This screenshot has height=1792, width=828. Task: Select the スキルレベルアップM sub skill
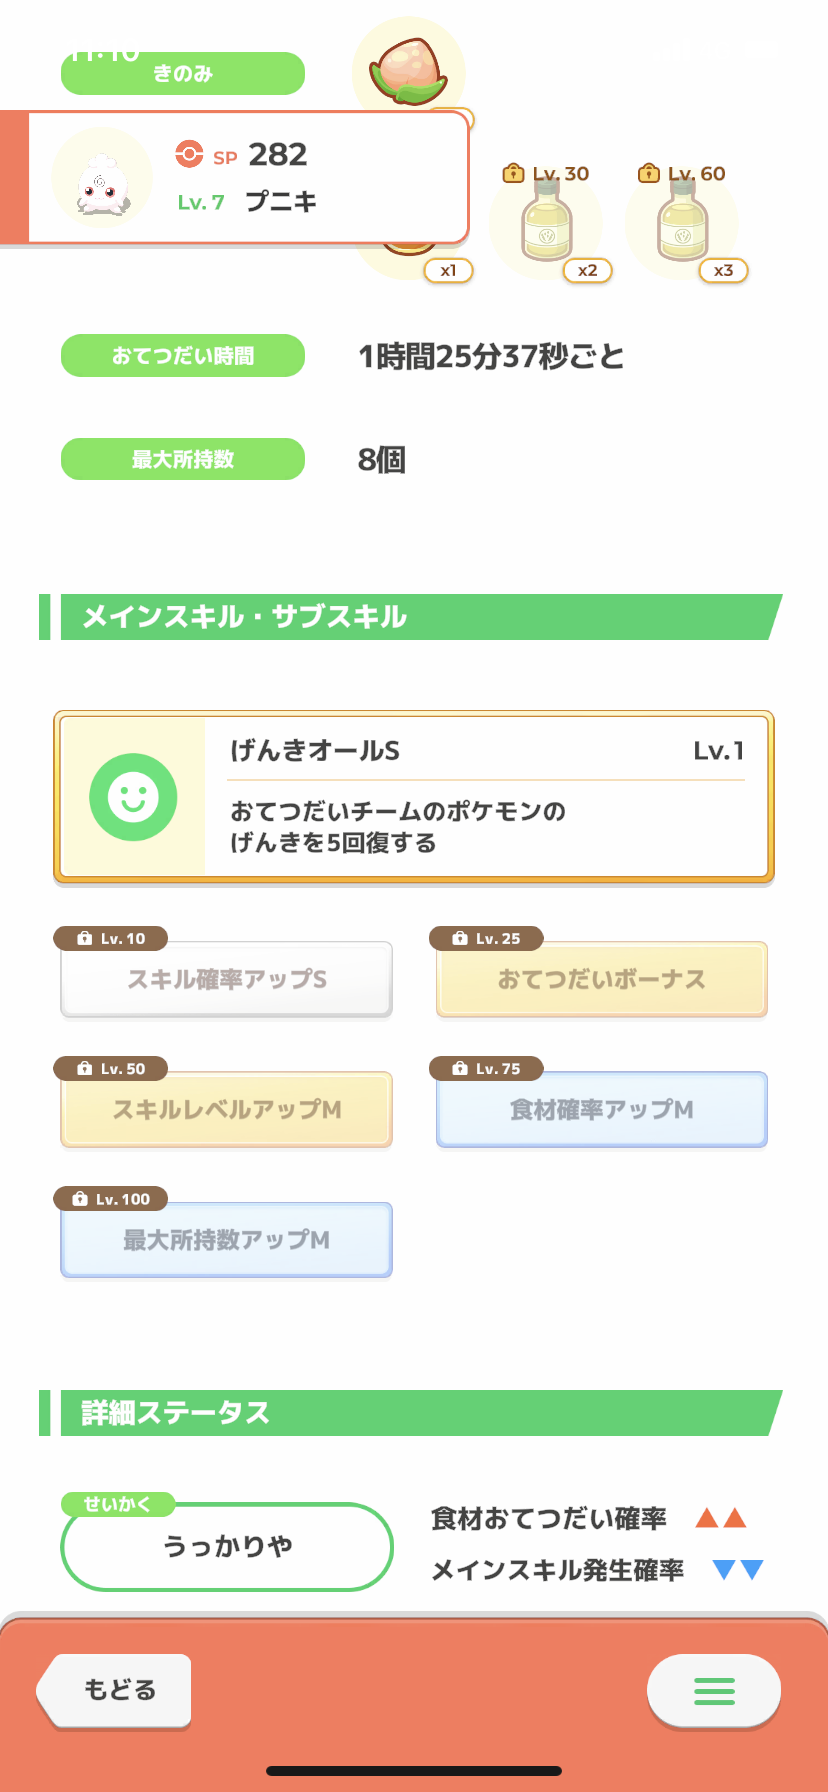tap(226, 1109)
